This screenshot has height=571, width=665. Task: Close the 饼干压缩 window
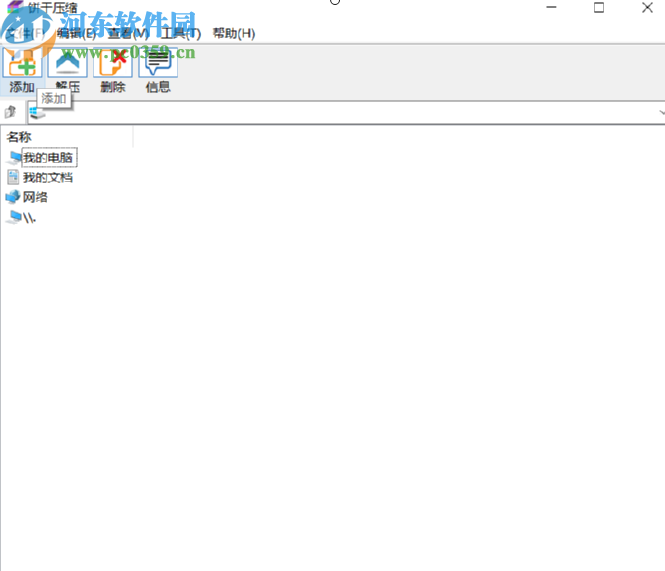[x=647, y=7]
